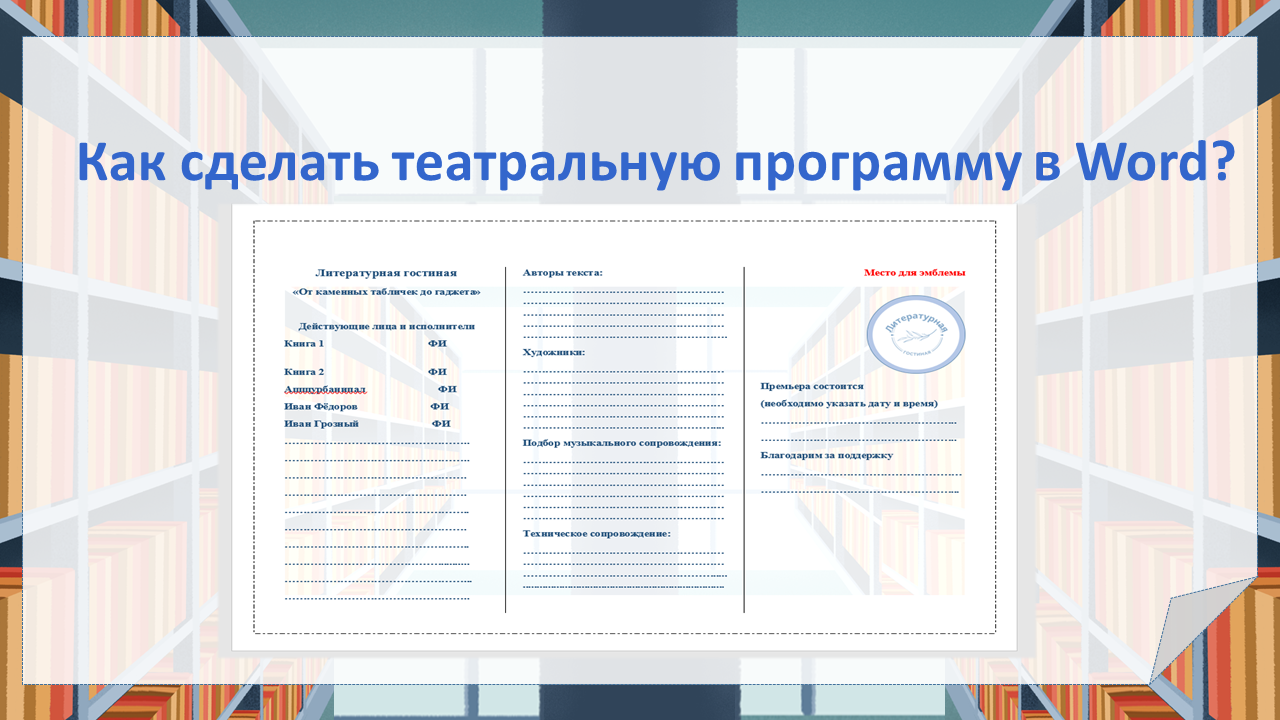This screenshot has height=720, width=1280.
Task: Click the "Книга 1" cast entry
Action: click(304, 343)
